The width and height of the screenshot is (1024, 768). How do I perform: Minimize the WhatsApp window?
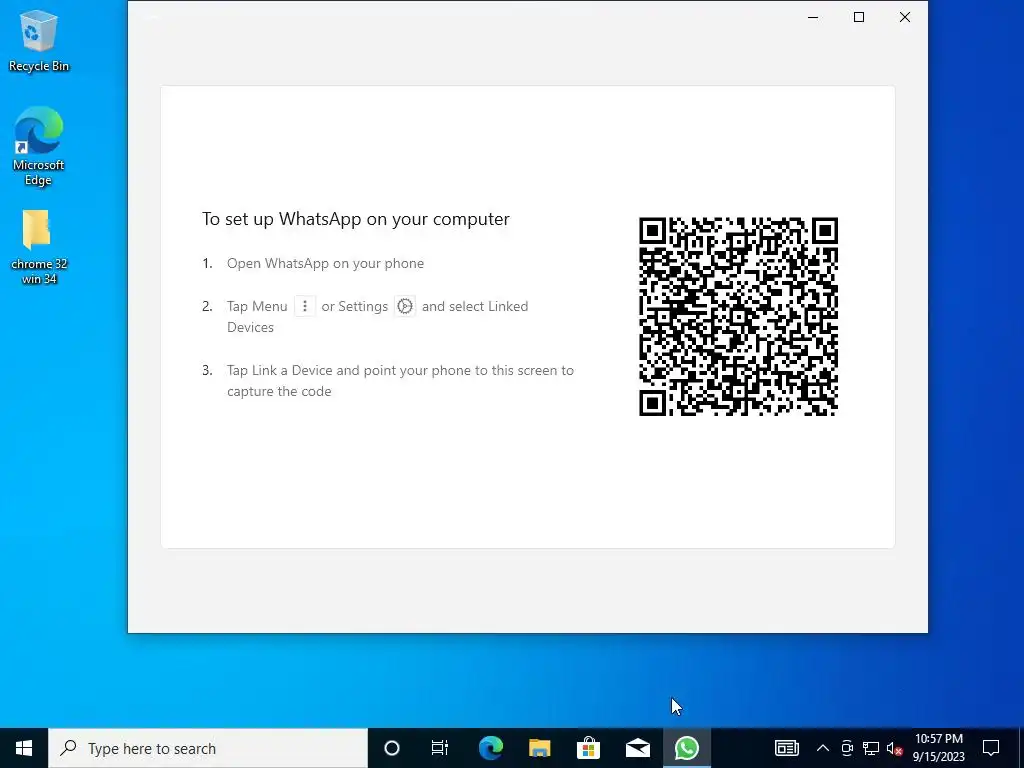813,18
